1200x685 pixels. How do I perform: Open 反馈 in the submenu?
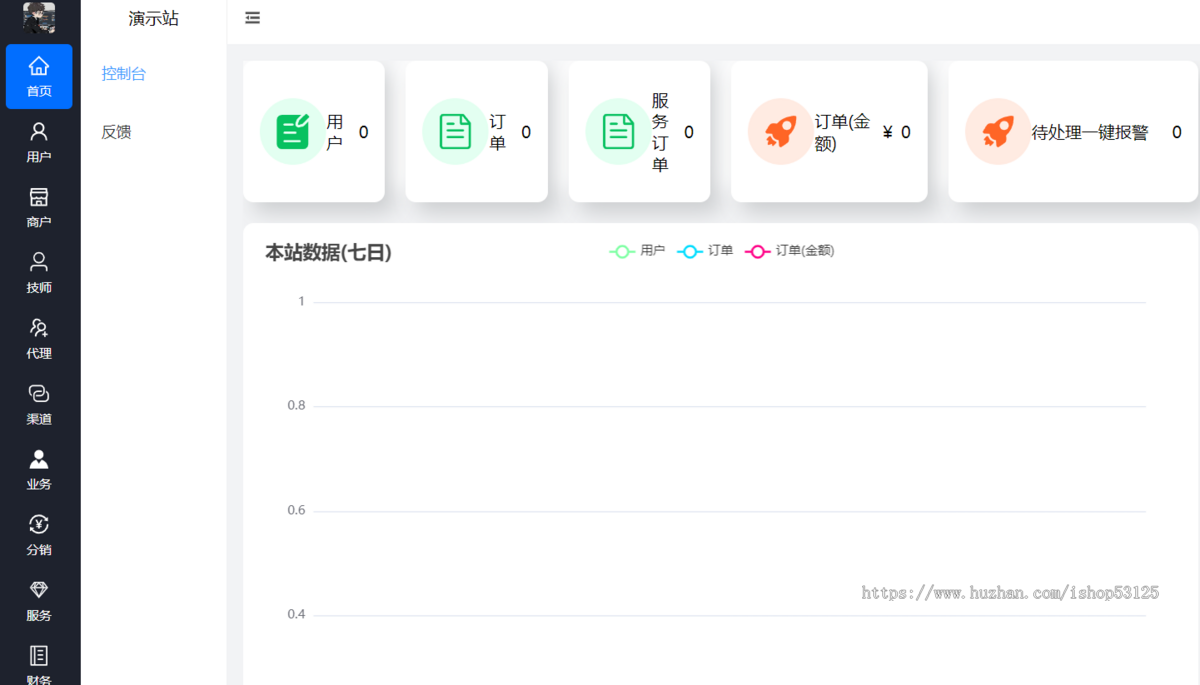point(116,132)
